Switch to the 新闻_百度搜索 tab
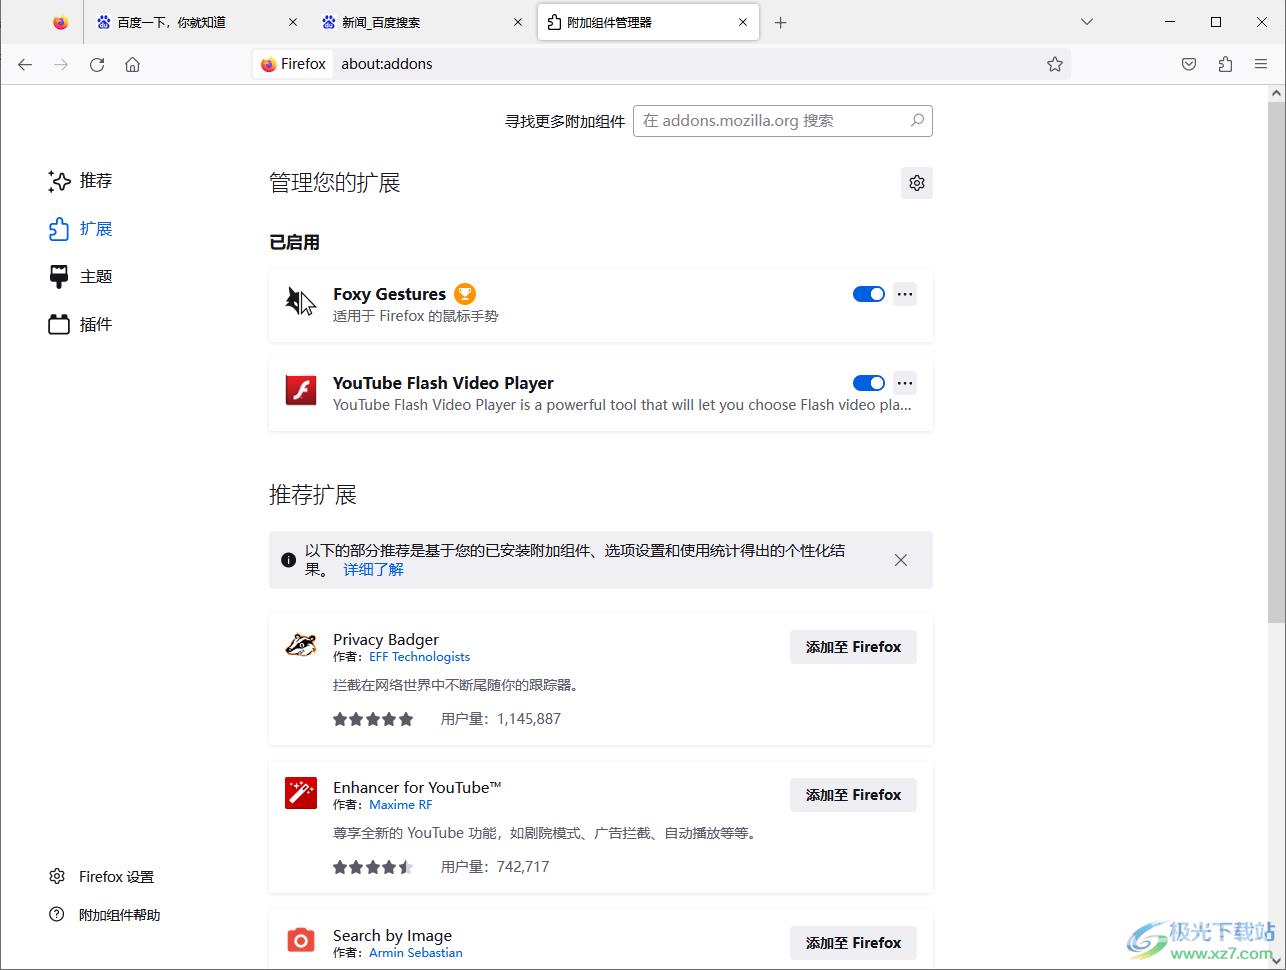Image resolution: width=1286 pixels, height=970 pixels. click(x=423, y=22)
